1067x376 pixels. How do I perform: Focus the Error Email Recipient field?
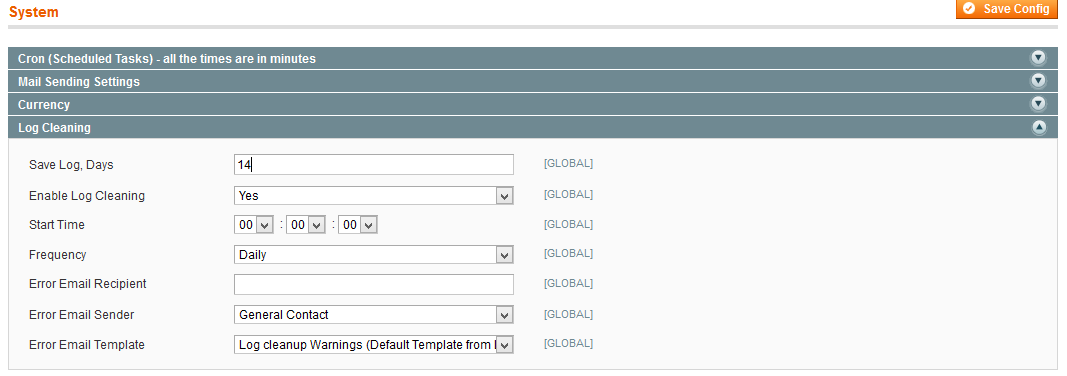click(x=374, y=284)
